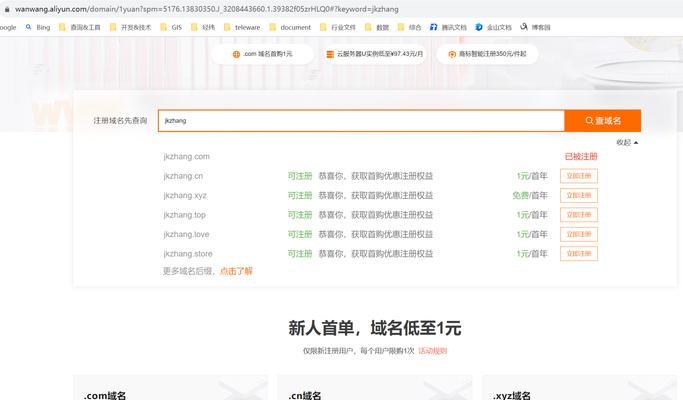Screen dimensions: 683x400
Task: Open the .xyz域名 card
Action: pyautogui.click(x=579, y=387)
